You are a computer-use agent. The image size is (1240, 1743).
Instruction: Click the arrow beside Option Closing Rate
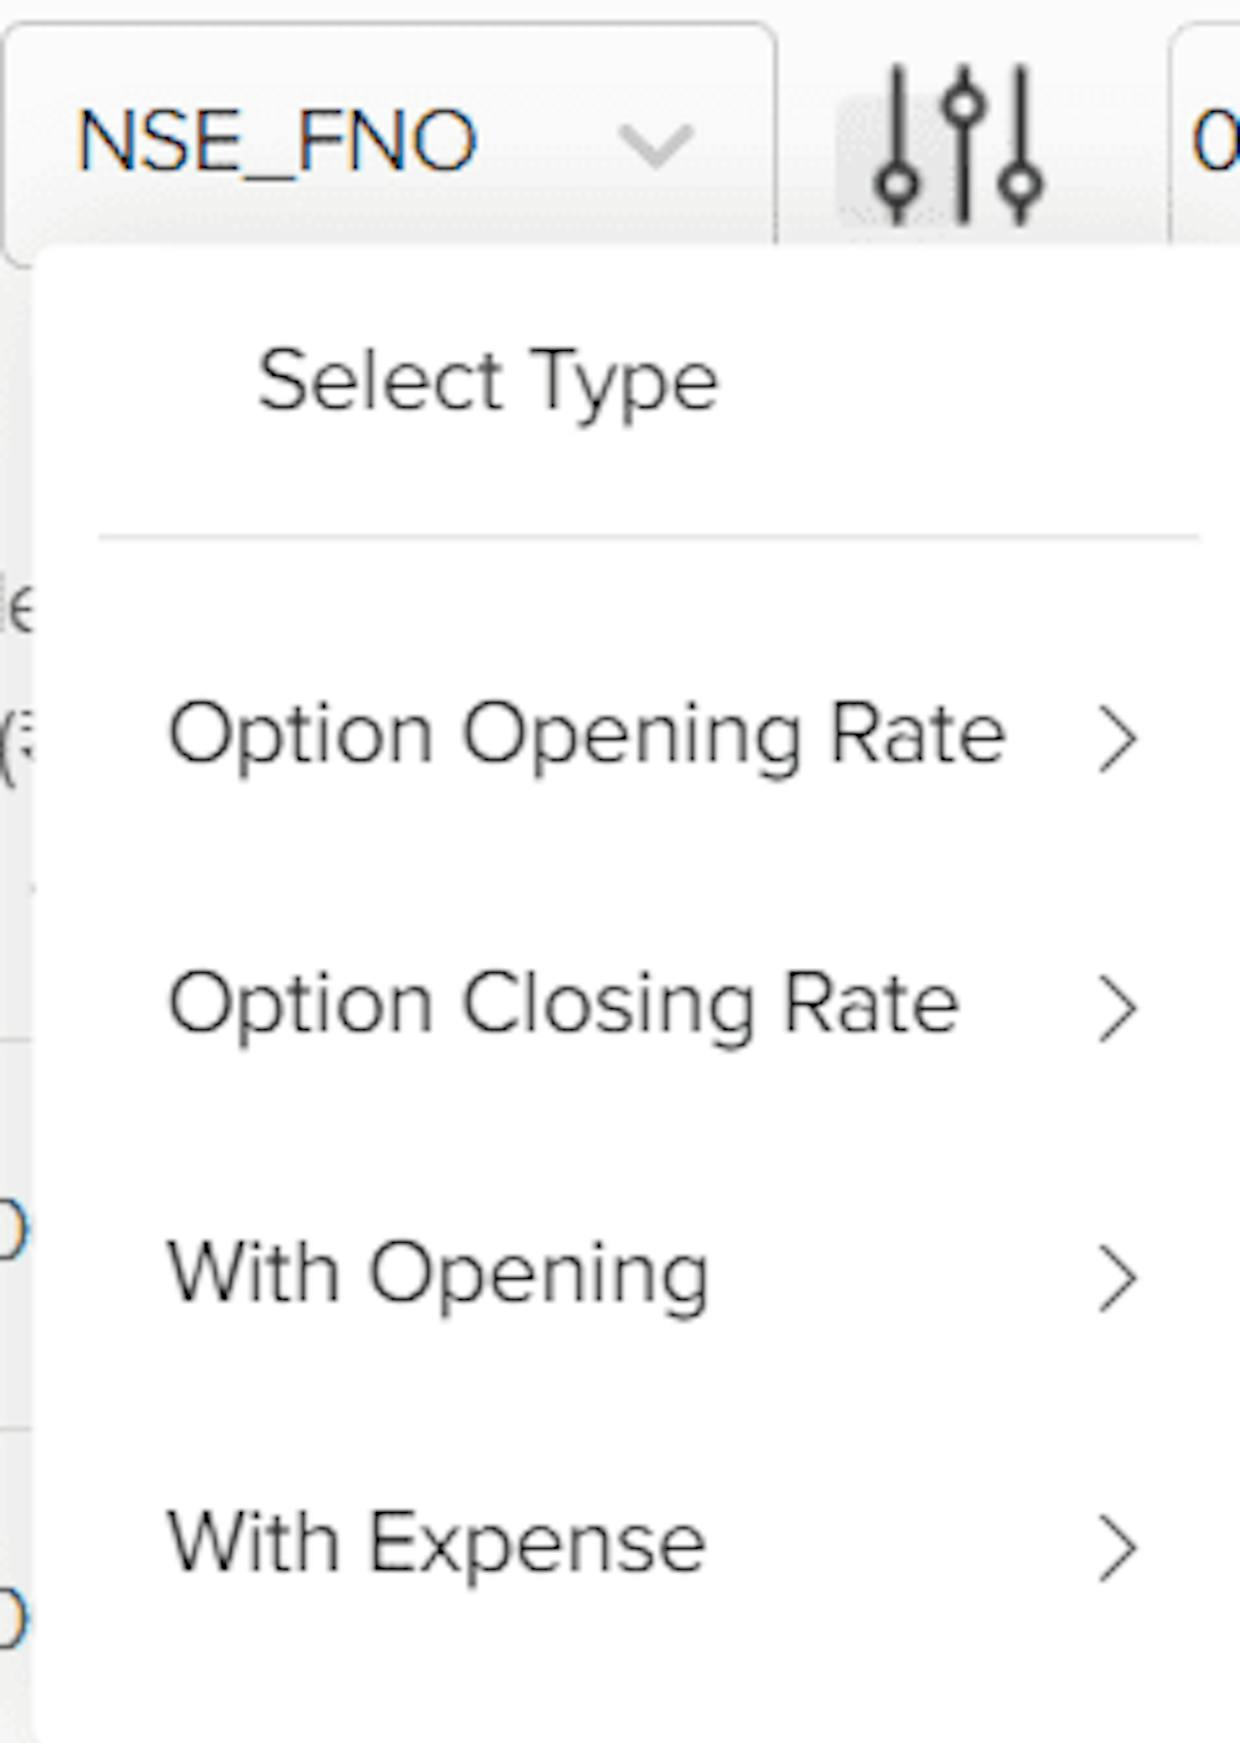point(1117,1010)
